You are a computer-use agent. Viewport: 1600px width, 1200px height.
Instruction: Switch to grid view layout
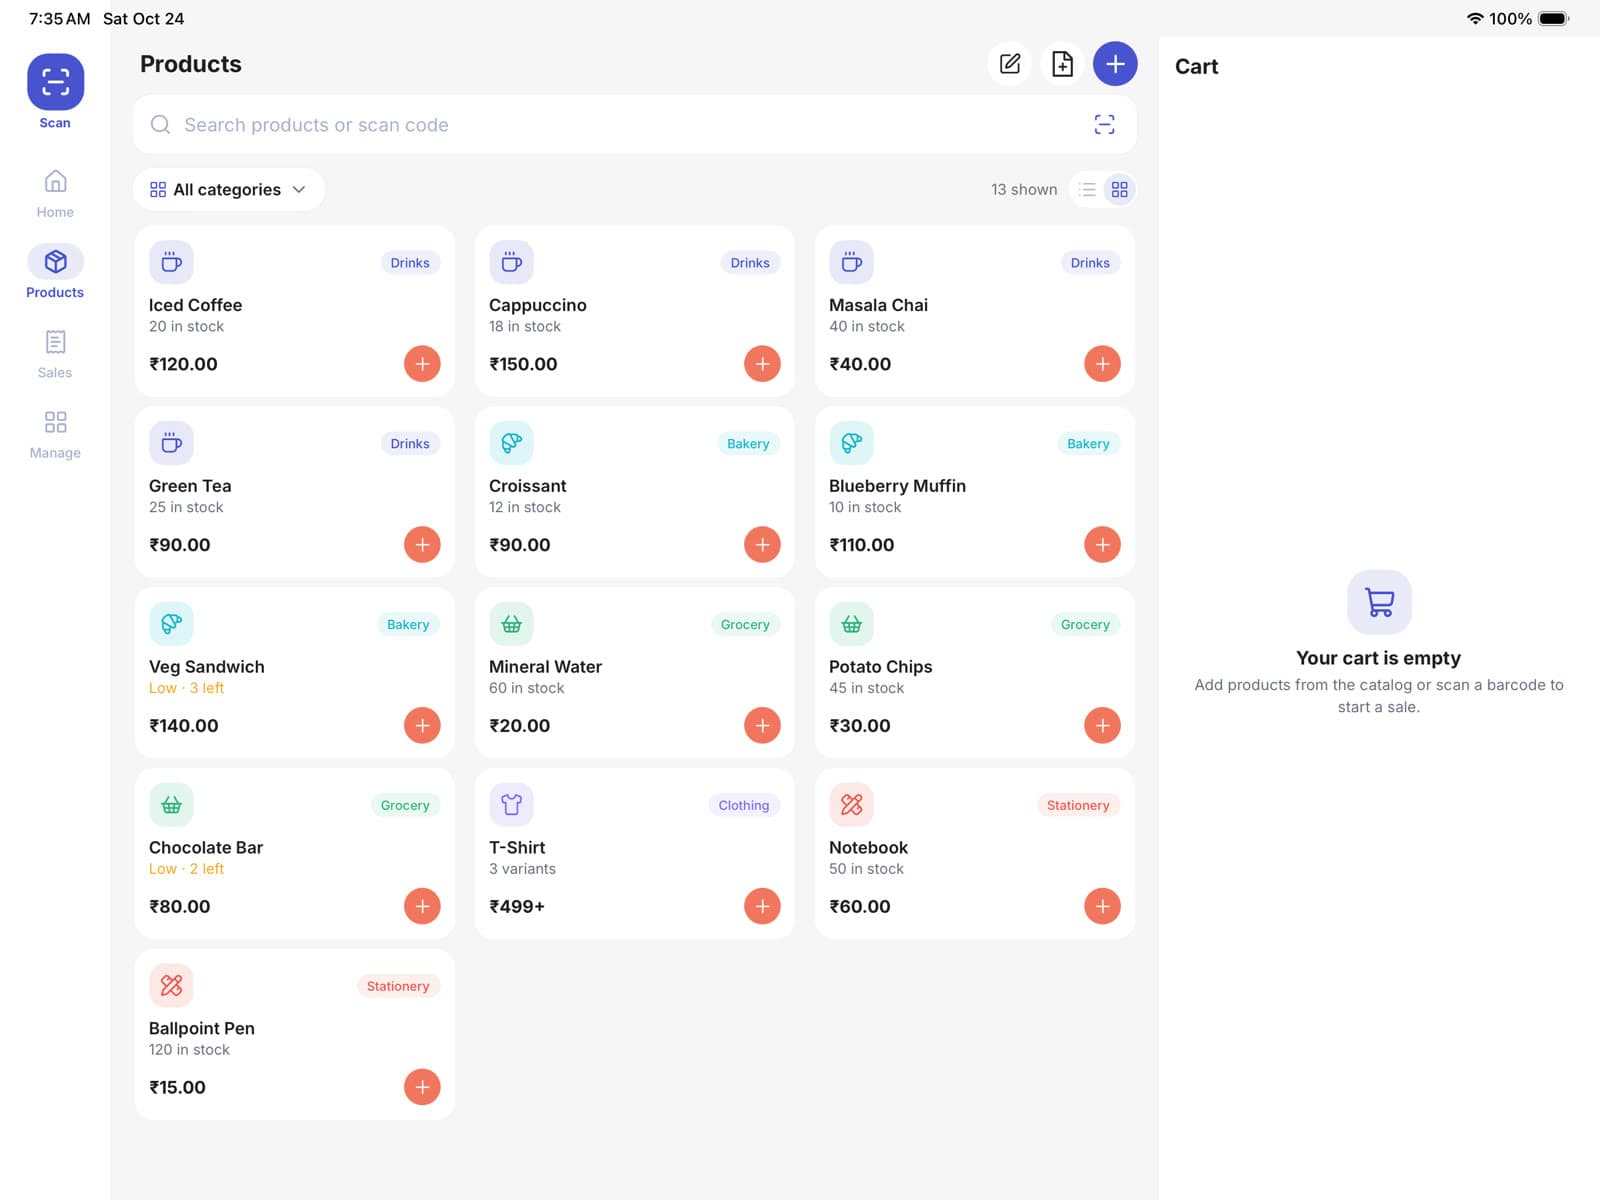coord(1120,189)
